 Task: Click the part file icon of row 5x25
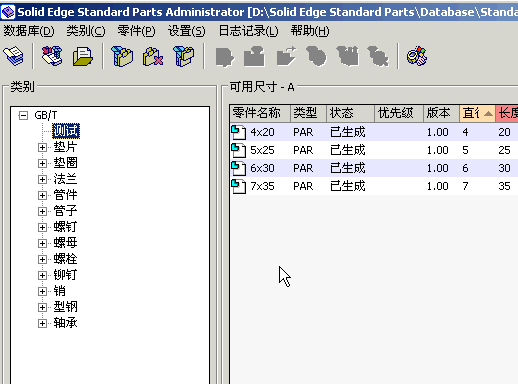[239, 150]
